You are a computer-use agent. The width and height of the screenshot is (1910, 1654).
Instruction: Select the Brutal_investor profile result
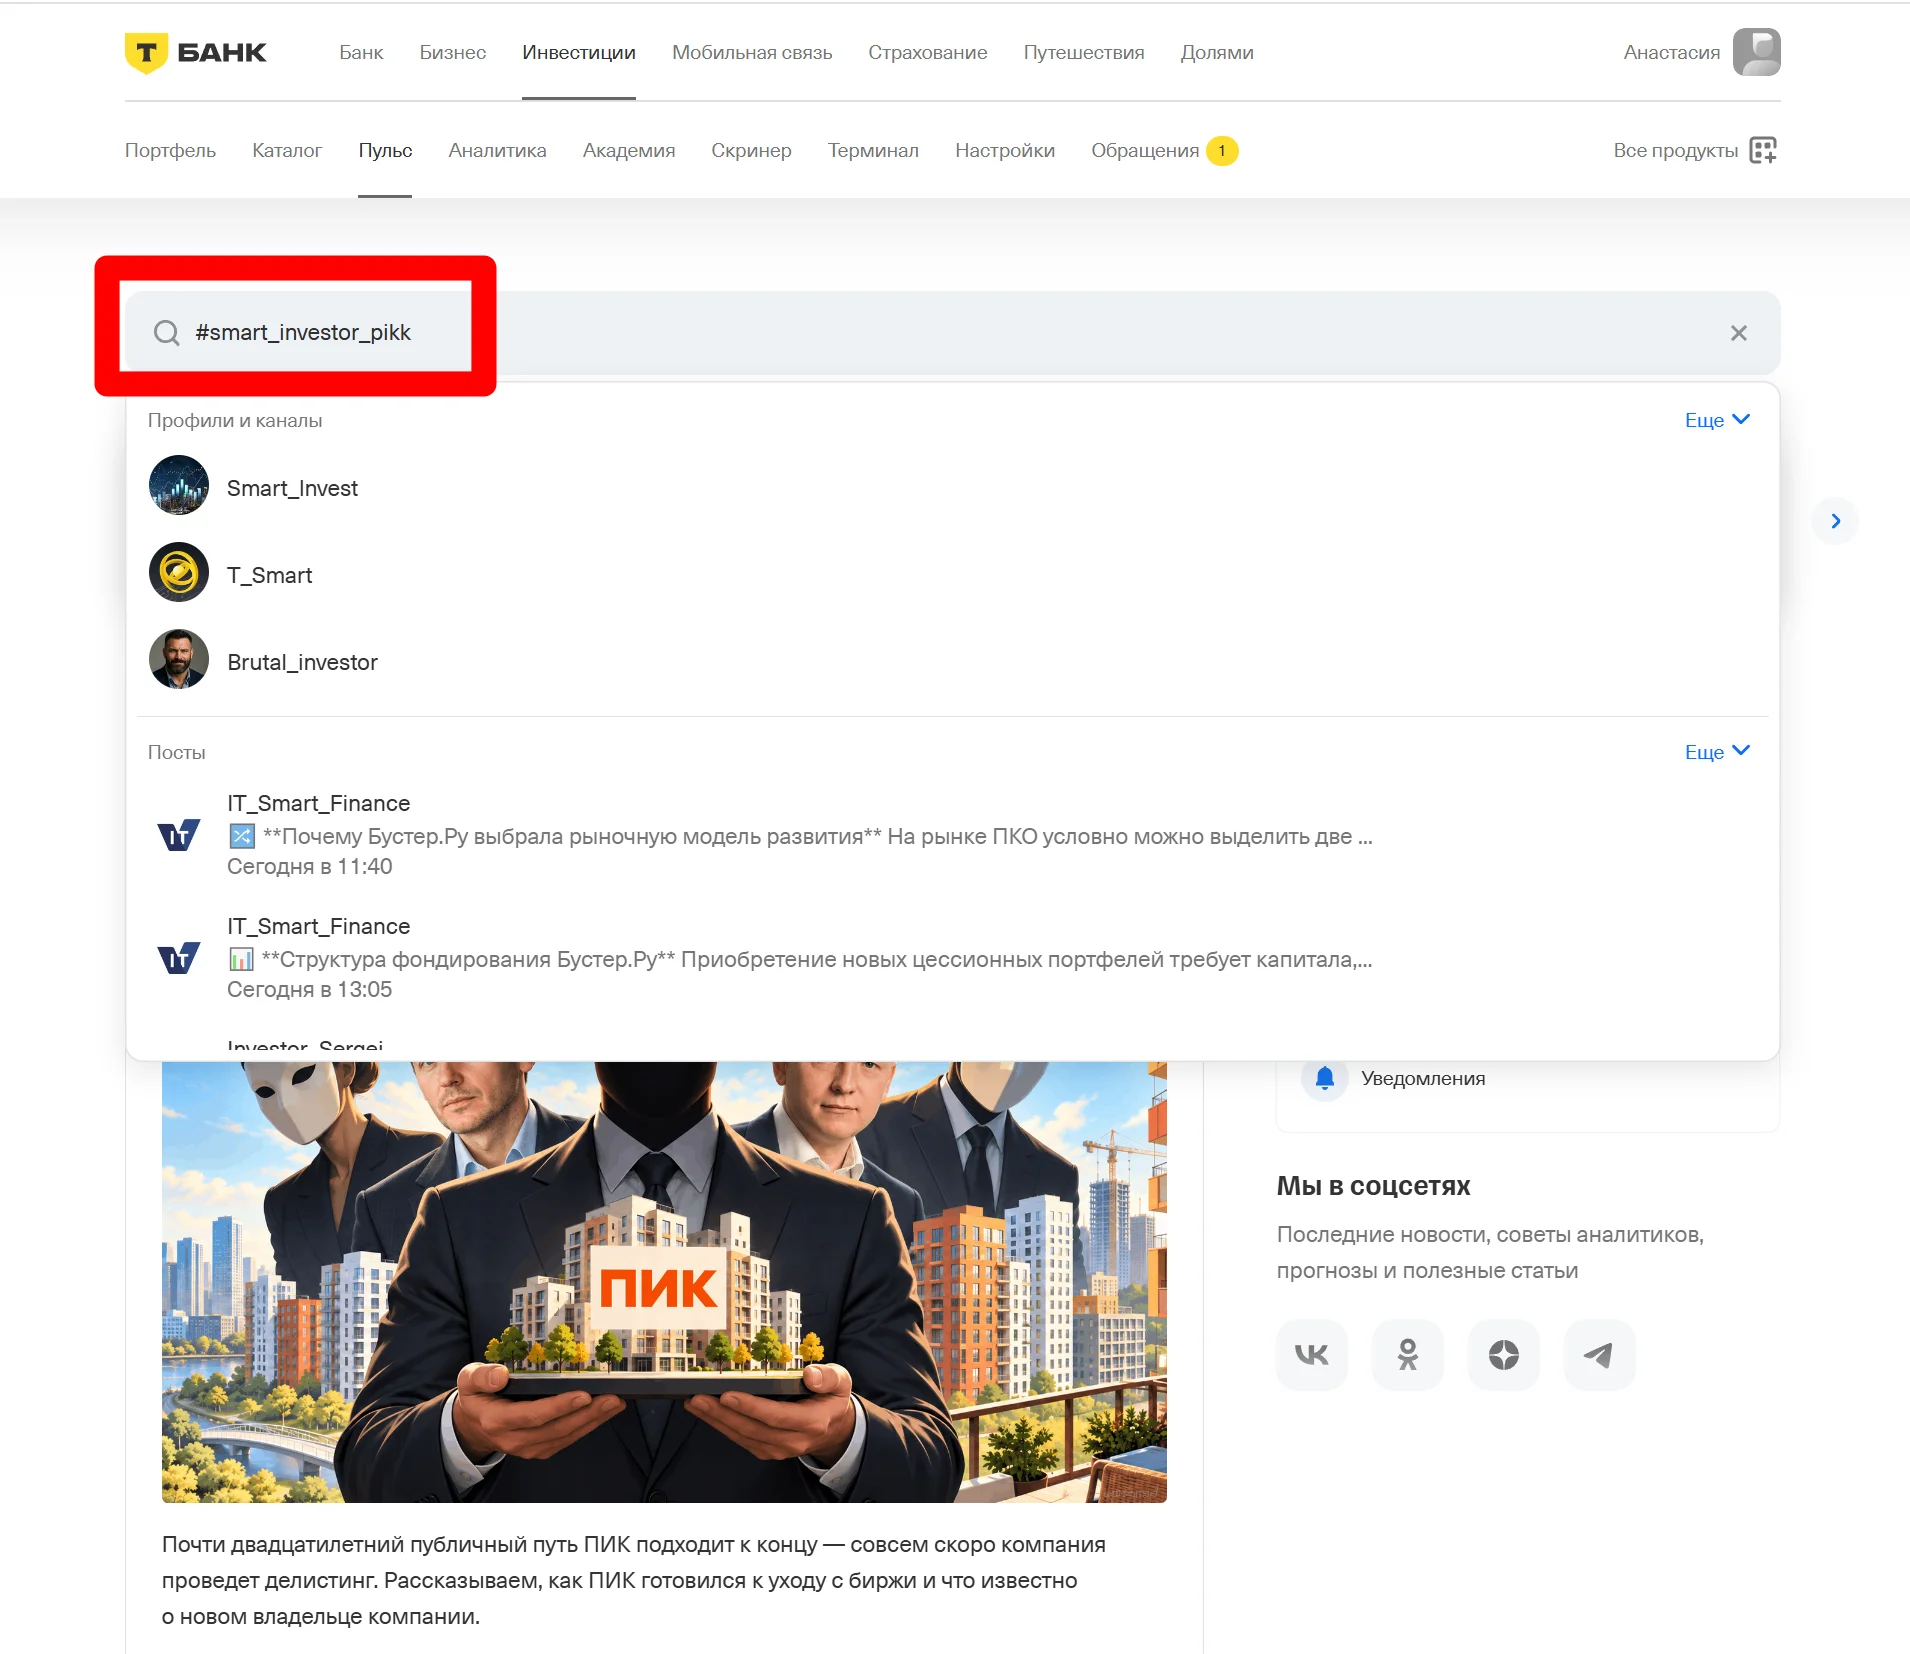pyautogui.click(x=302, y=662)
